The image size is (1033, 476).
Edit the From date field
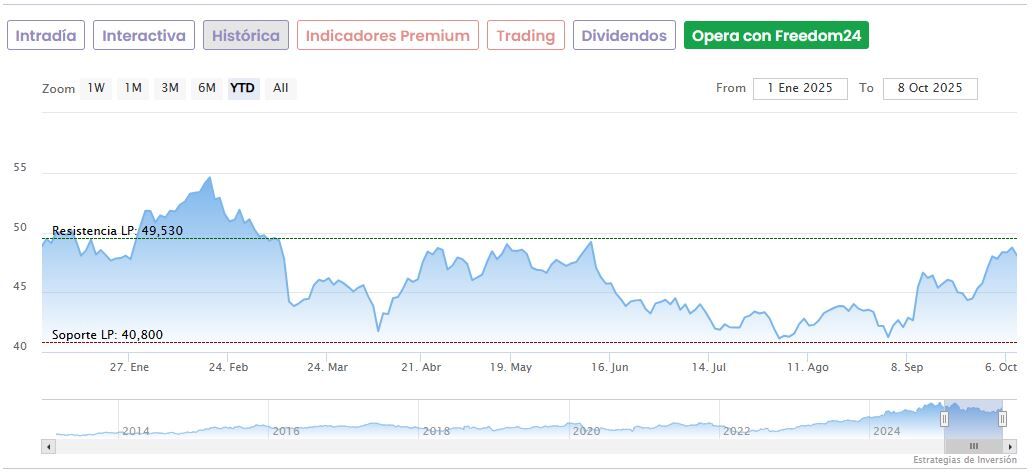[800, 88]
